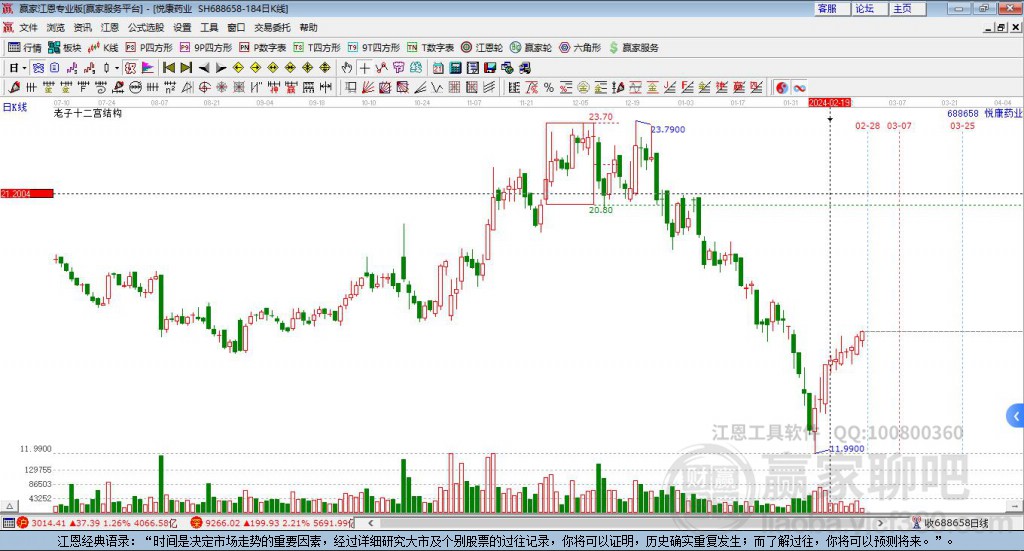1024x551 pixels.
Task: Click the horizontal scrollbar left arrow
Action: coord(370,523)
